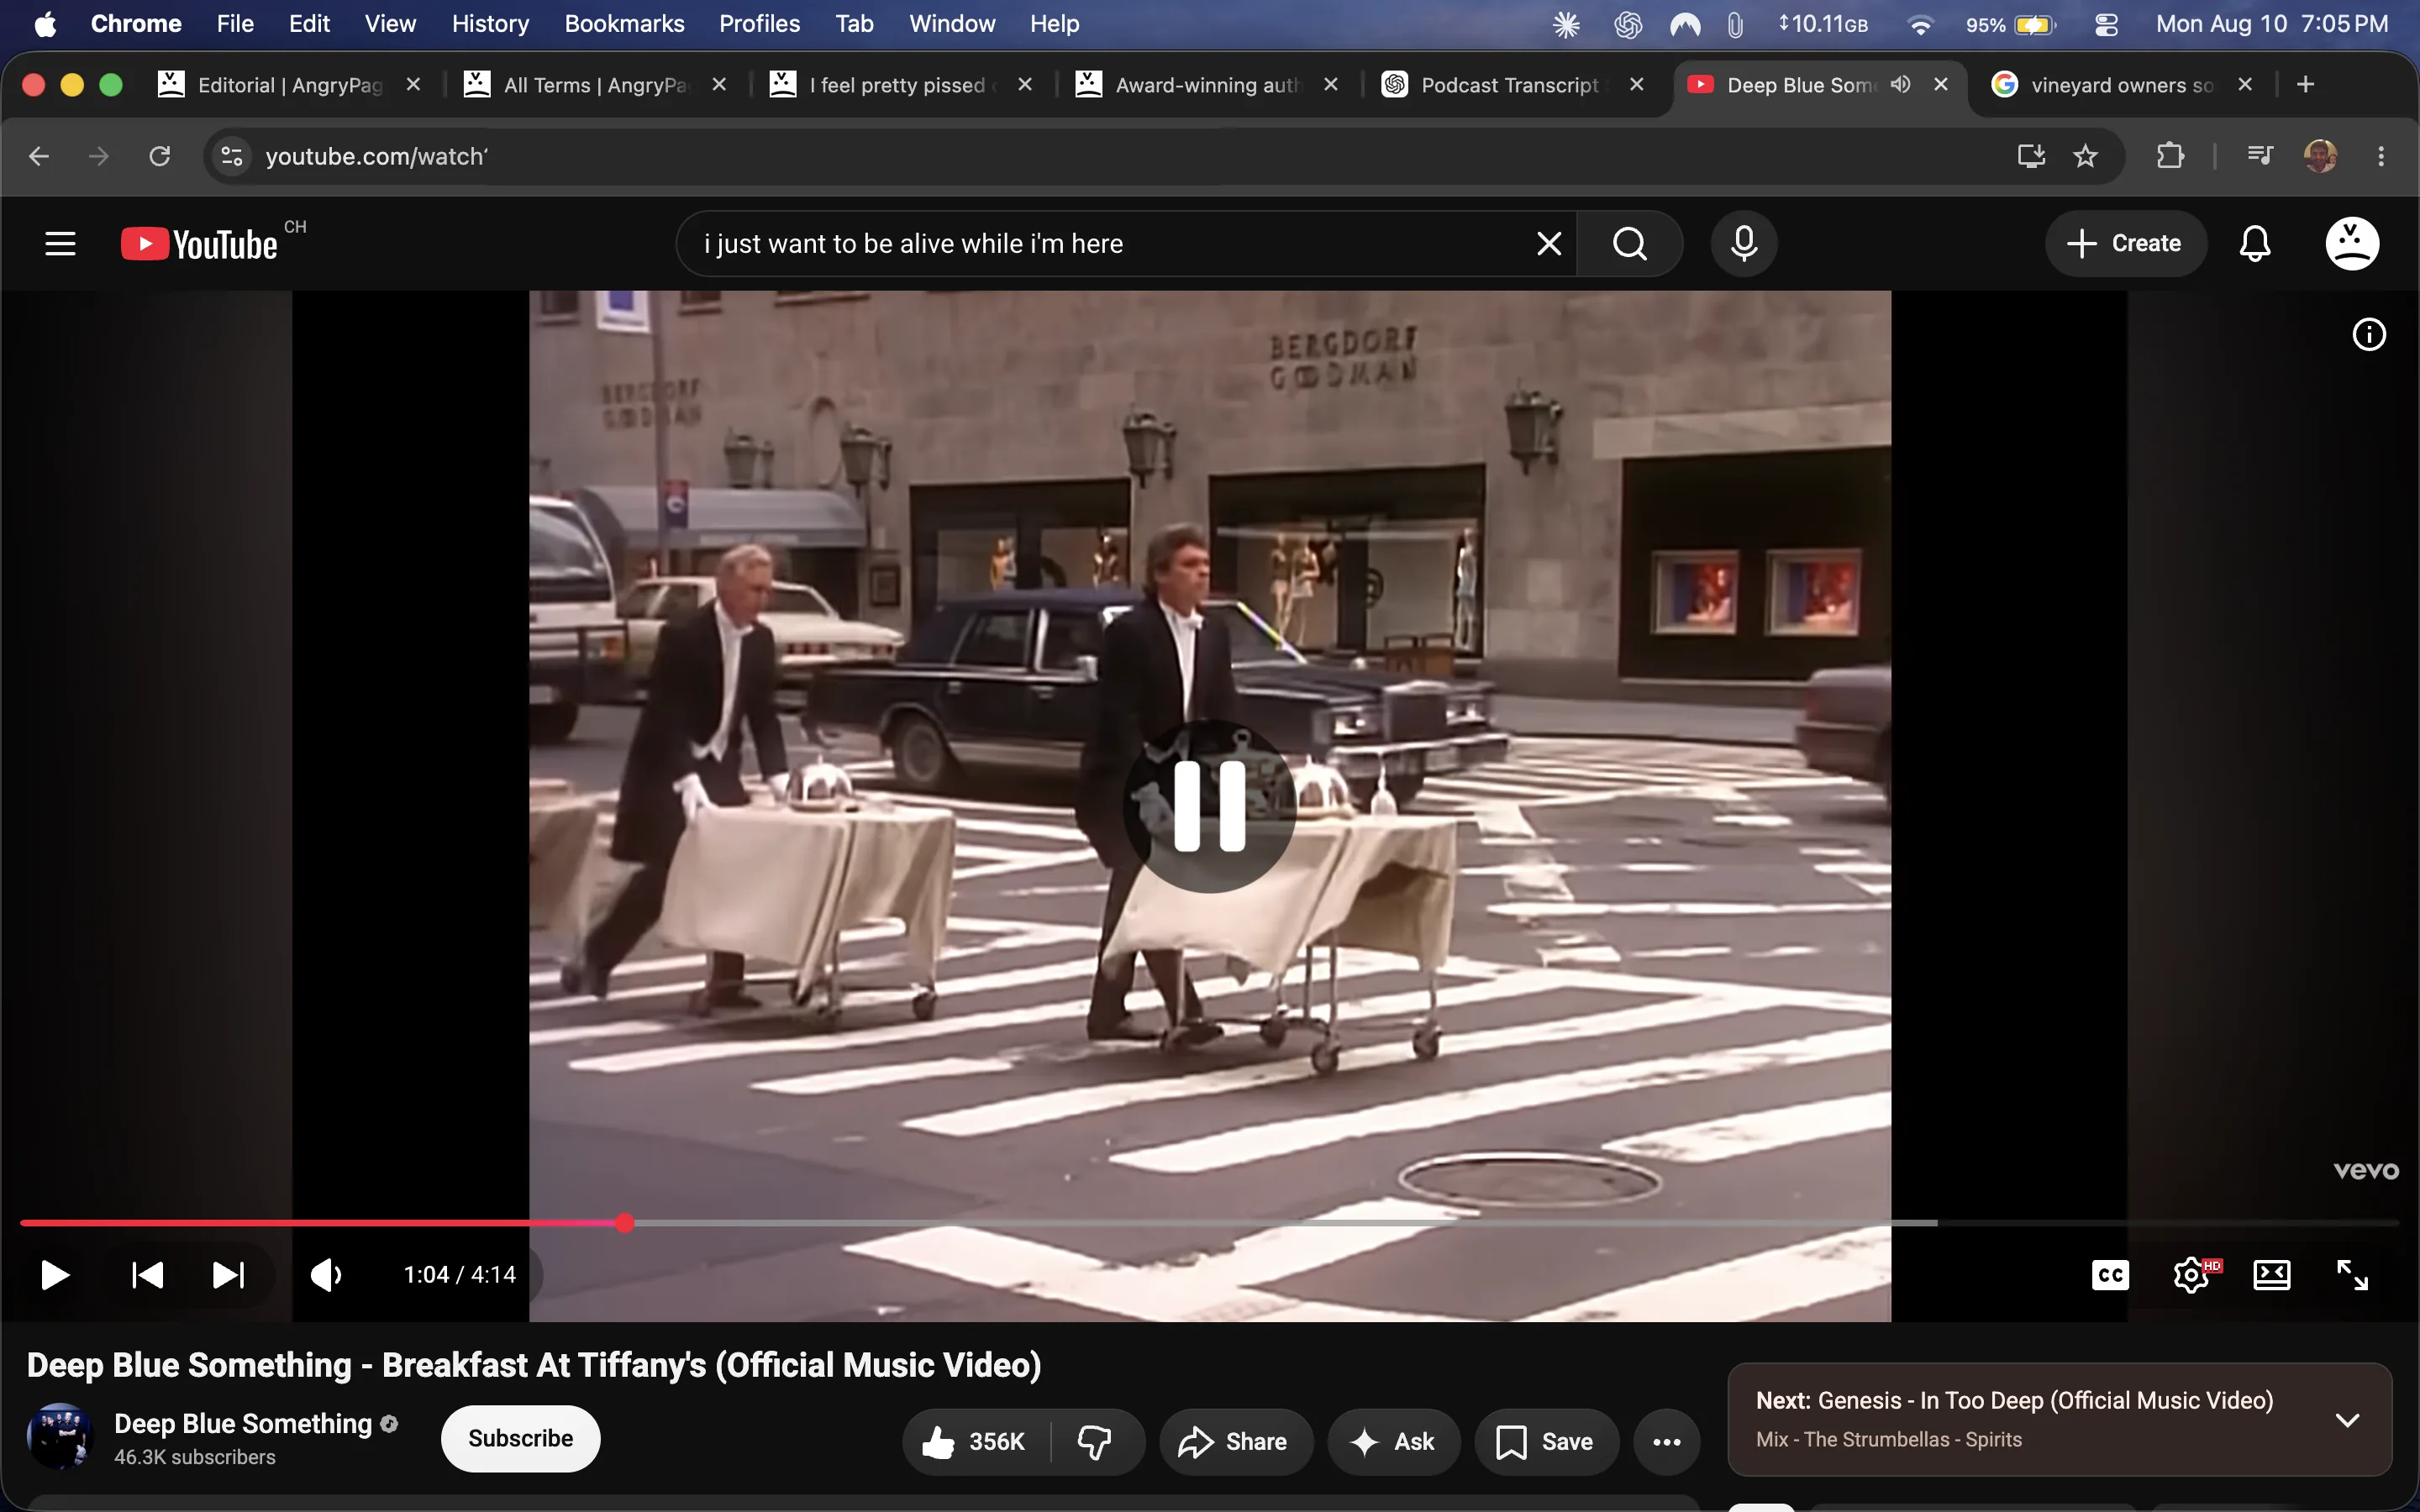
Task: Go back in Chrome
Action: point(39,156)
